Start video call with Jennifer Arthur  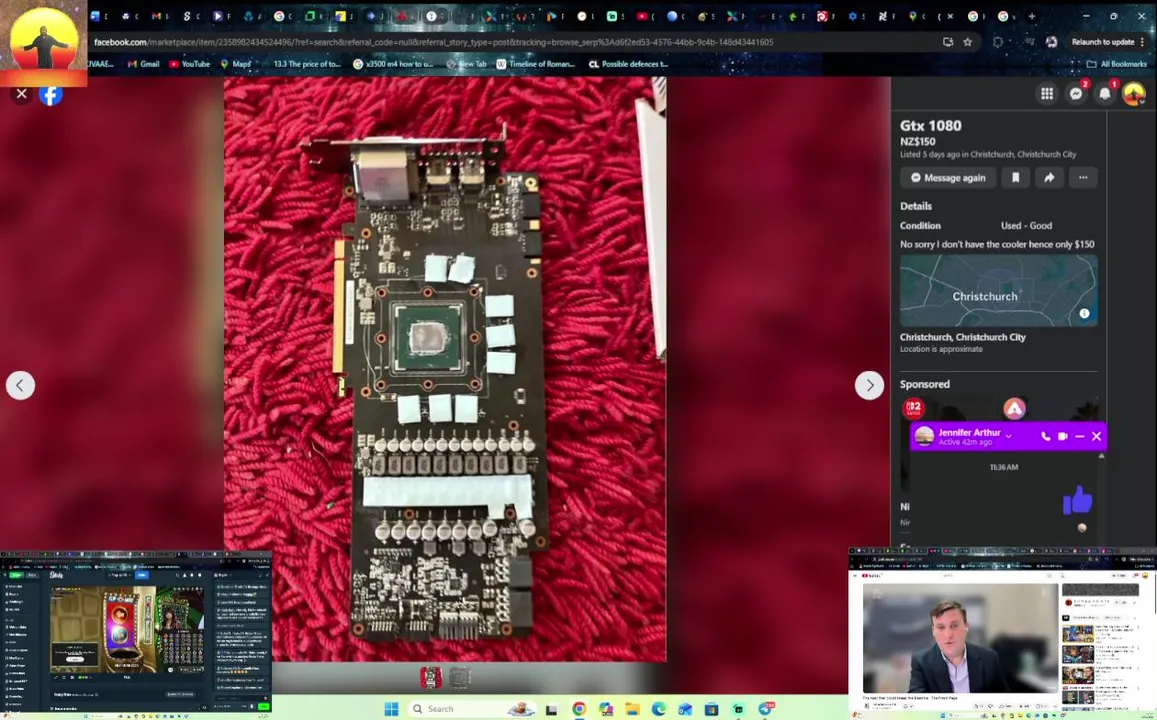[x=1063, y=436]
